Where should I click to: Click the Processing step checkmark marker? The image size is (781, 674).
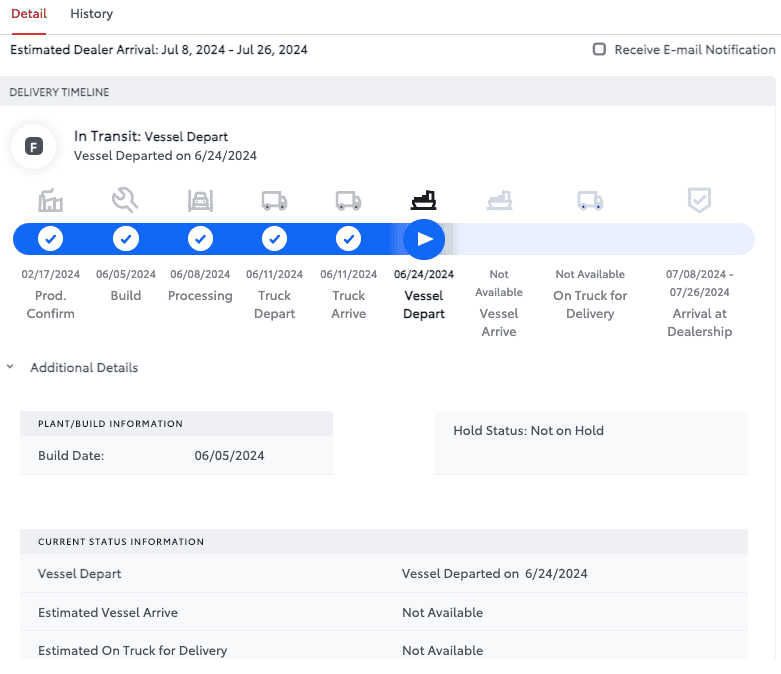(x=200, y=239)
